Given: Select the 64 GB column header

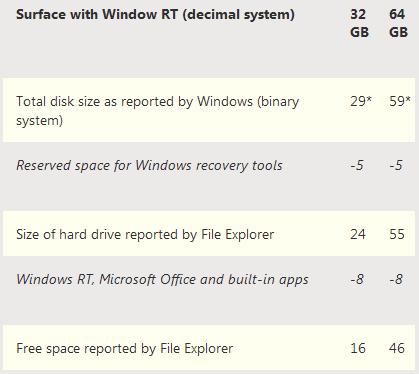Looking at the screenshot, I should tap(398, 23).
